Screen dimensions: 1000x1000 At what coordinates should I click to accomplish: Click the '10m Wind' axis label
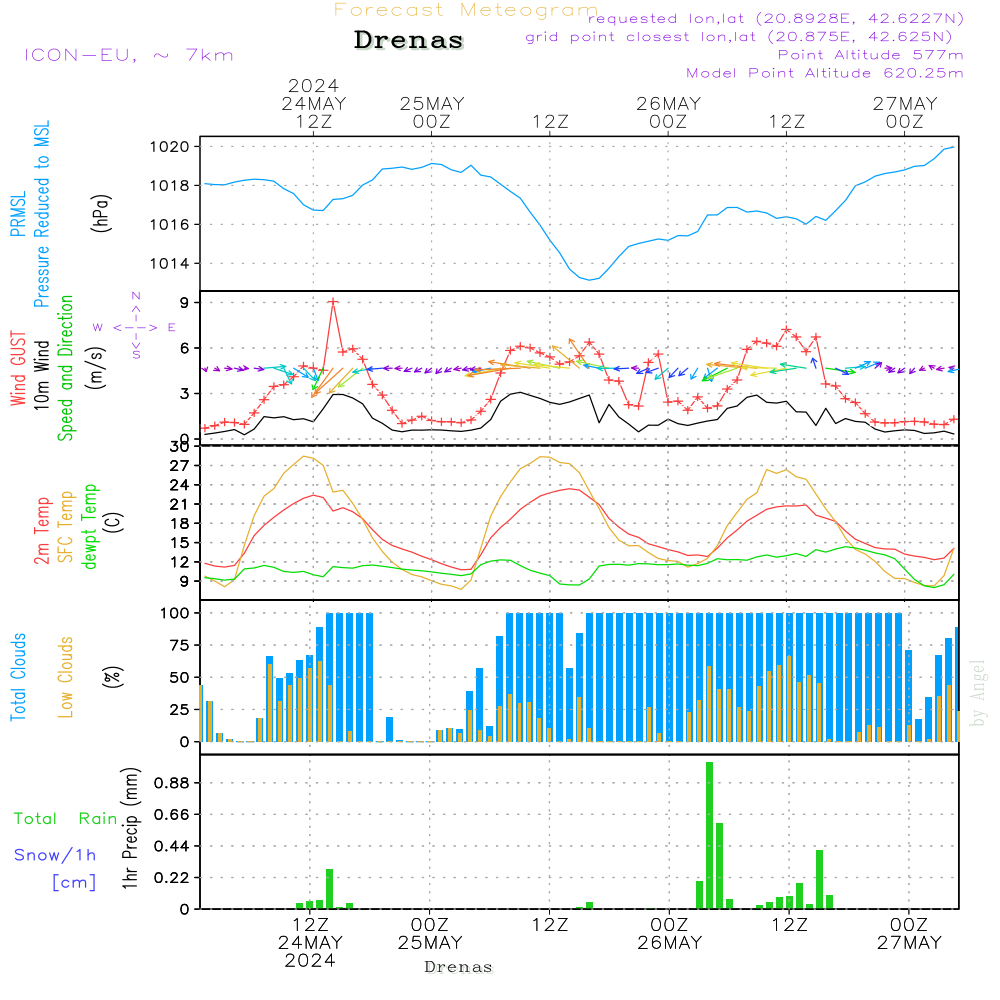click(x=41, y=375)
